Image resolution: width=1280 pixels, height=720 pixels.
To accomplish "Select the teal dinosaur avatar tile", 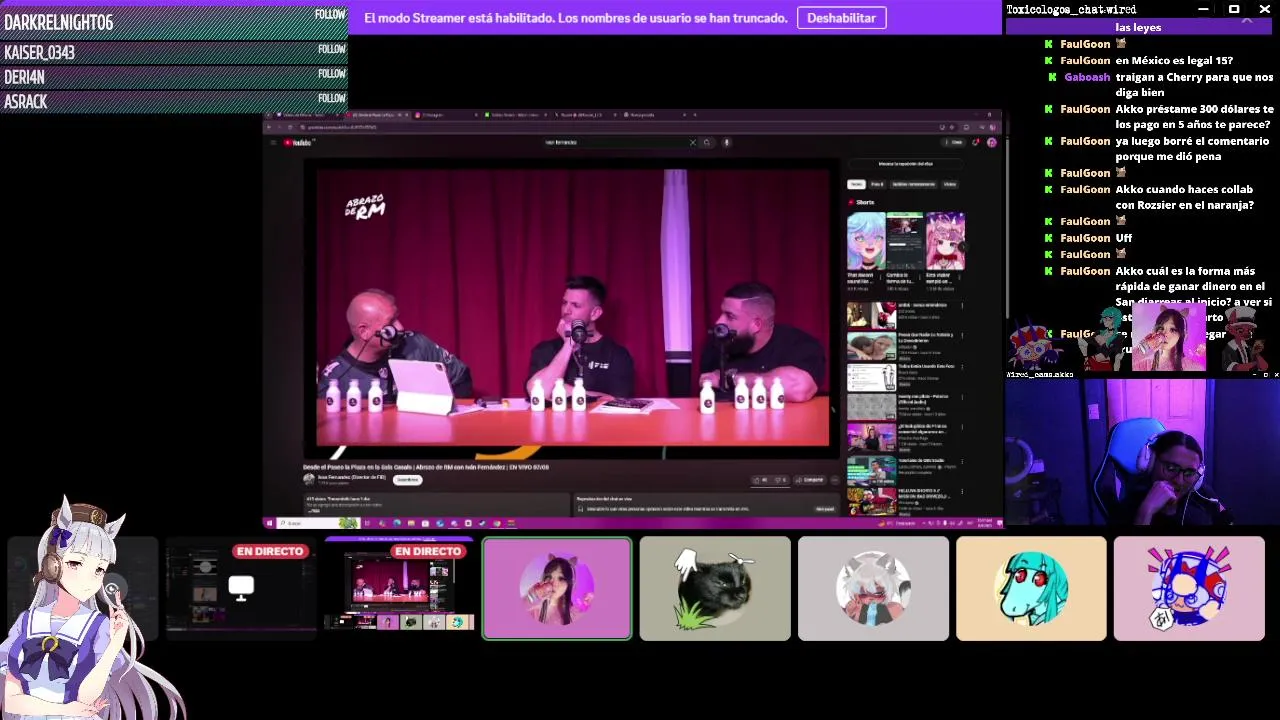I will point(1031,588).
